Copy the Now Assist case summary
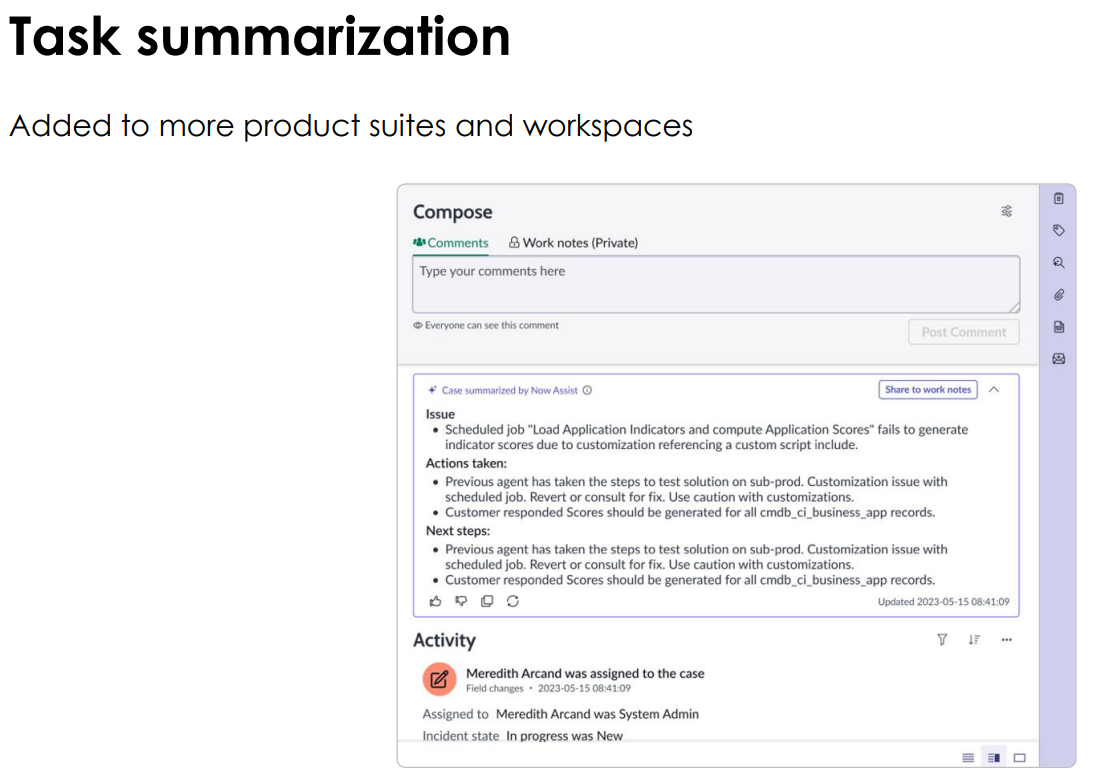Screen dimensions: 1098x781 tap(487, 601)
